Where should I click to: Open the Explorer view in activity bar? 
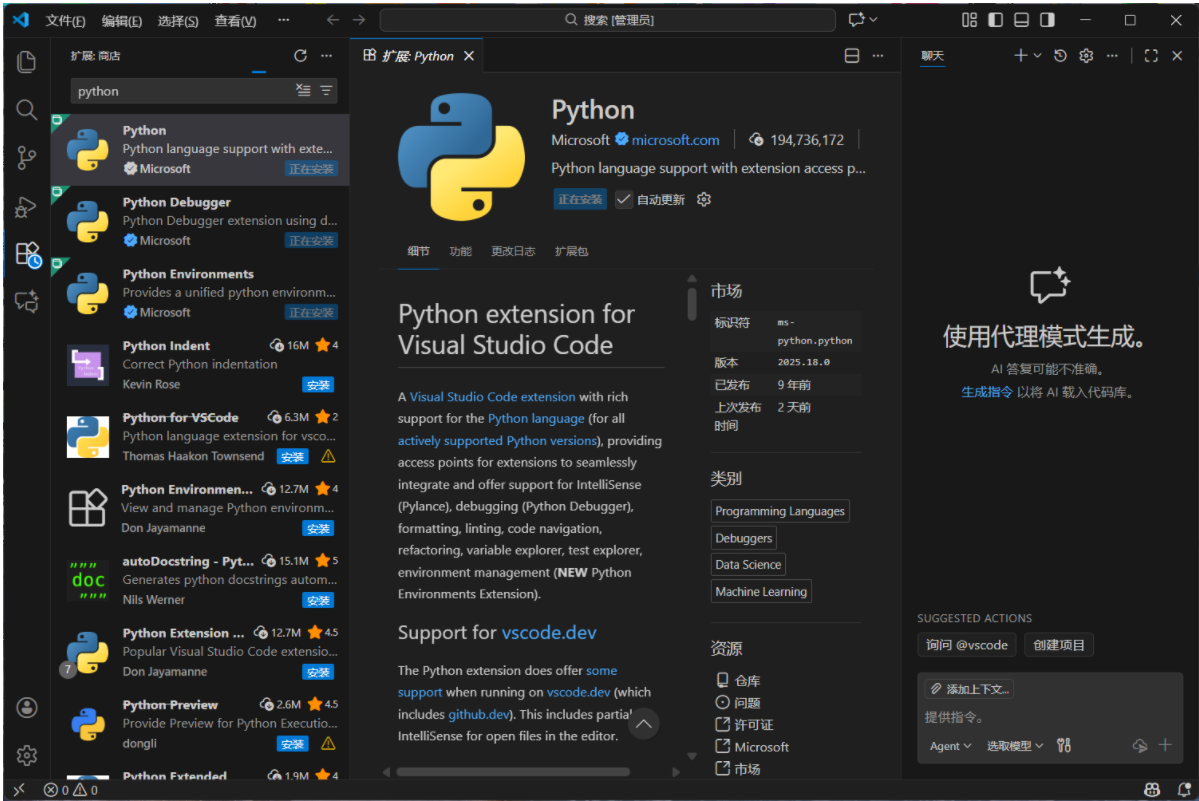pos(26,62)
